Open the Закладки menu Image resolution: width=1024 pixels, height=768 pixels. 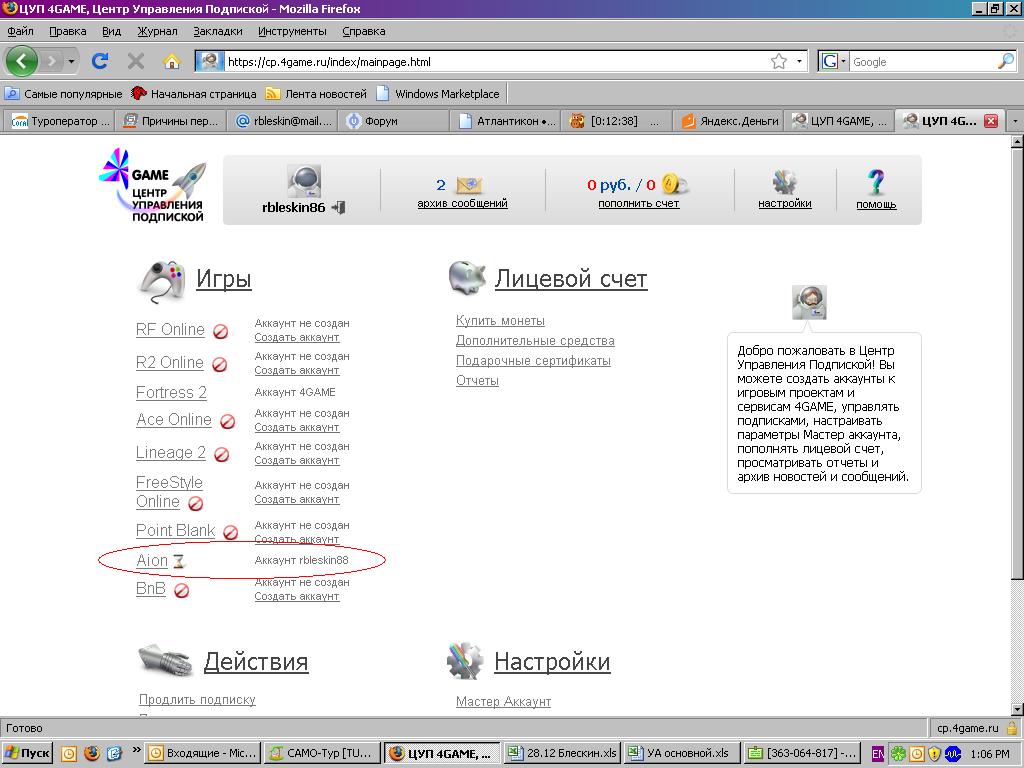pos(217,31)
